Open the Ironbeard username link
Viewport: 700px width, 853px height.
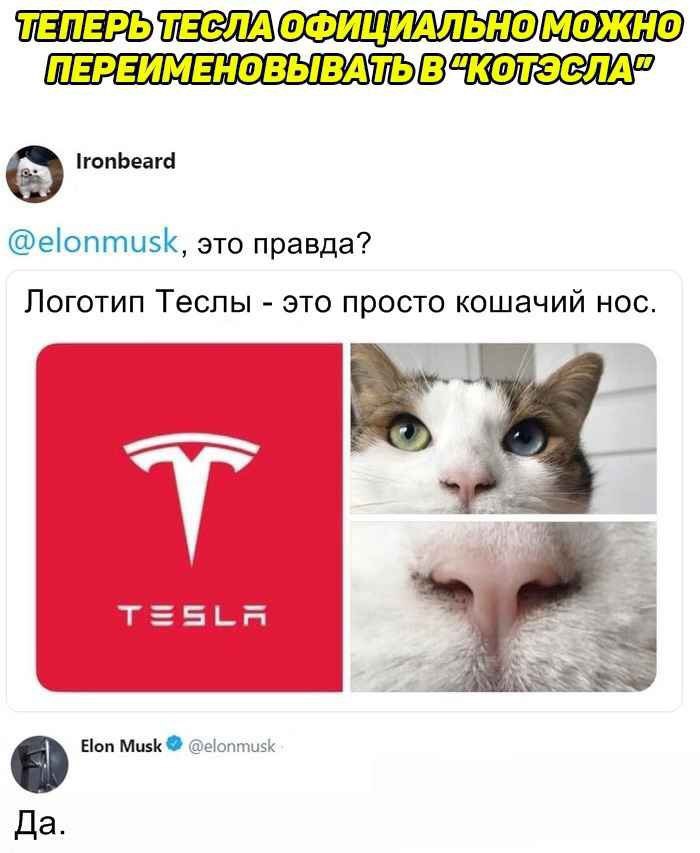(x=126, y=162)
